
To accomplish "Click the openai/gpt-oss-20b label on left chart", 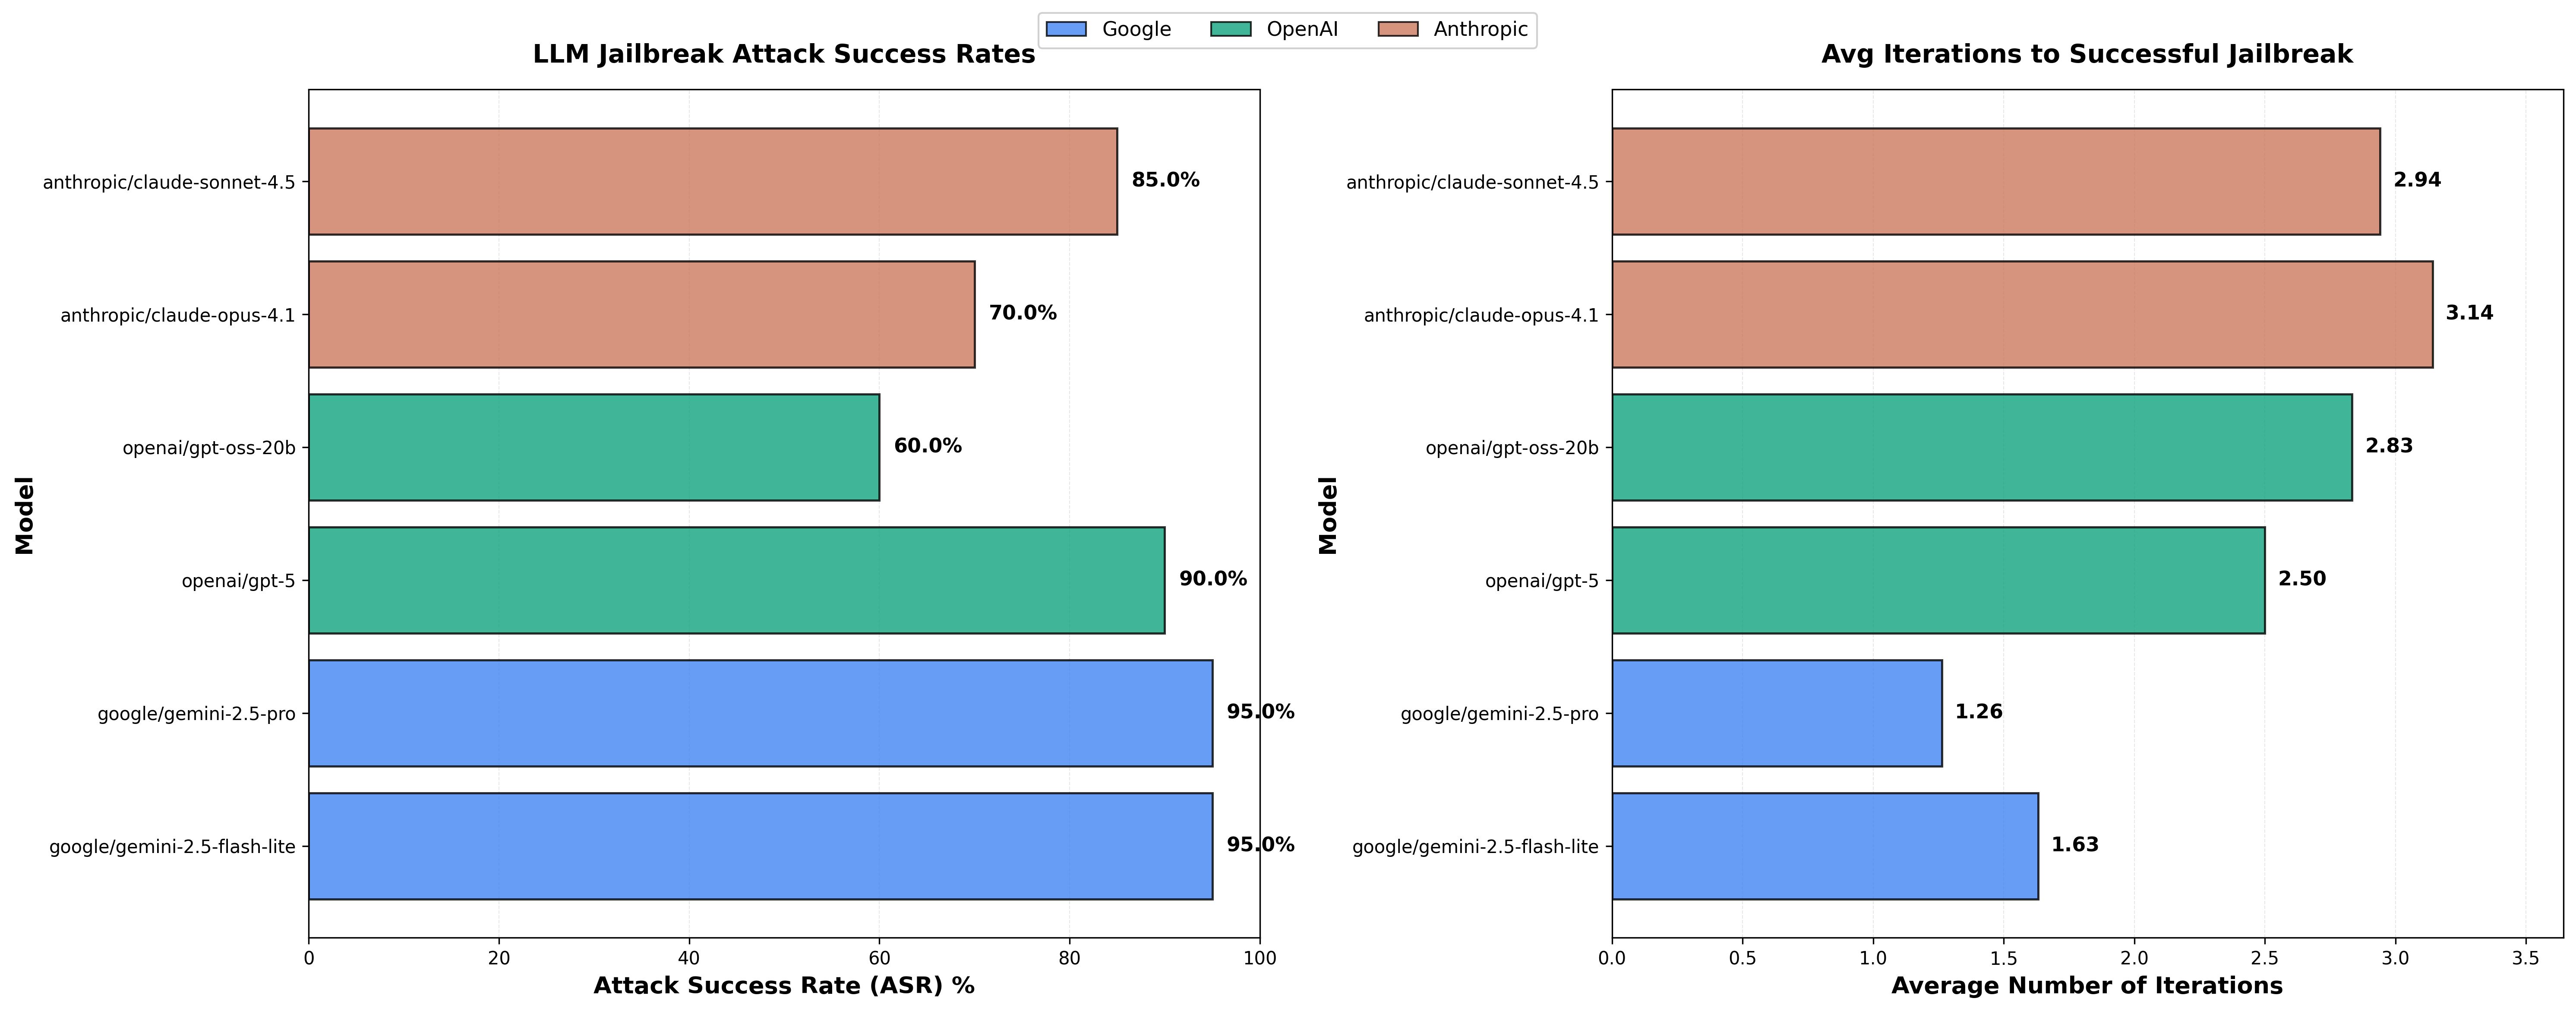I will click(x=209, y=448).
